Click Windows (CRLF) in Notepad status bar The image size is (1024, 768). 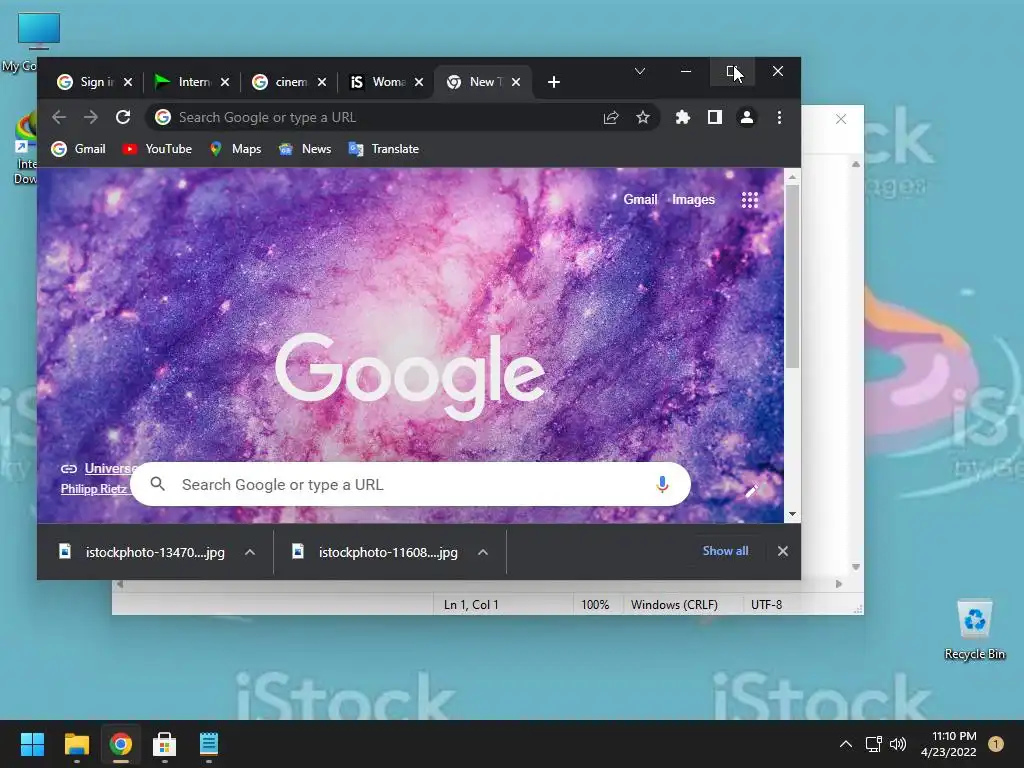click(674, 605)
